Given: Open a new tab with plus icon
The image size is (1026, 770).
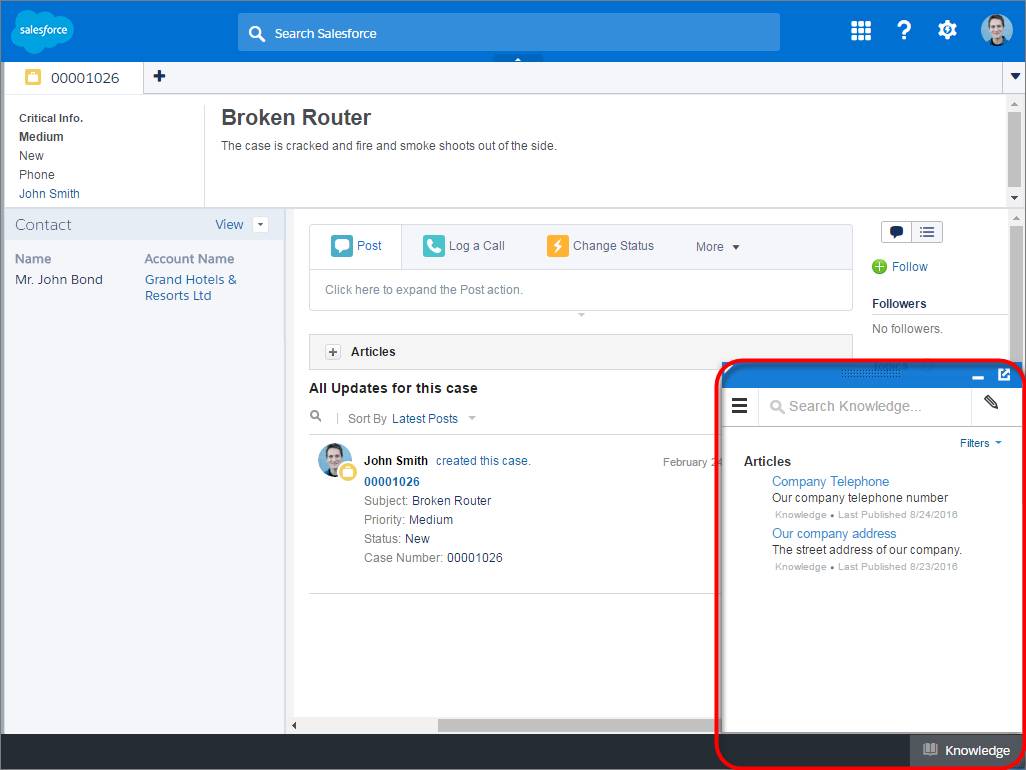Looking at the screenshot, I should click(159, 76).
